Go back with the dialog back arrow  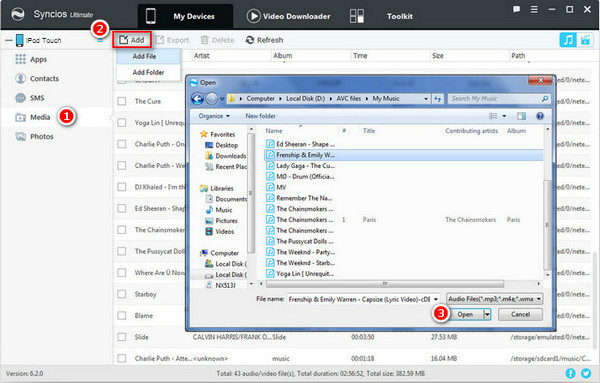coord(197,99)
